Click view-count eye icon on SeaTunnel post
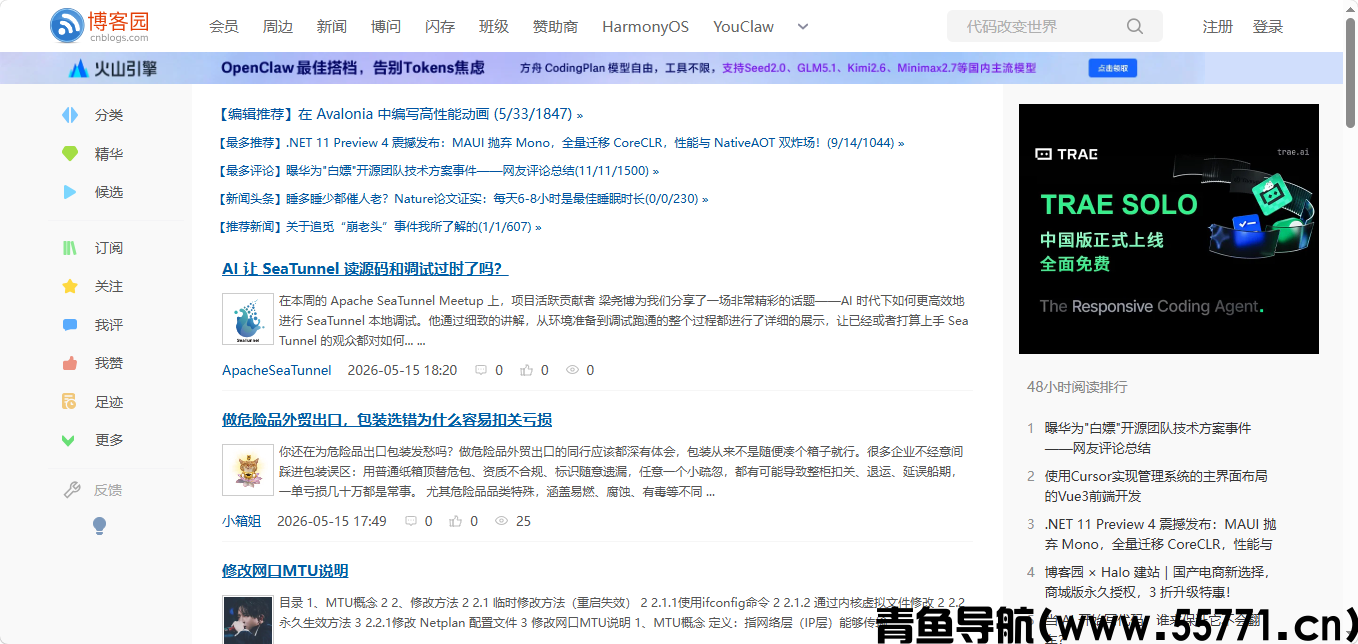This screenshot has height=644, width=1358. (573, 370)
